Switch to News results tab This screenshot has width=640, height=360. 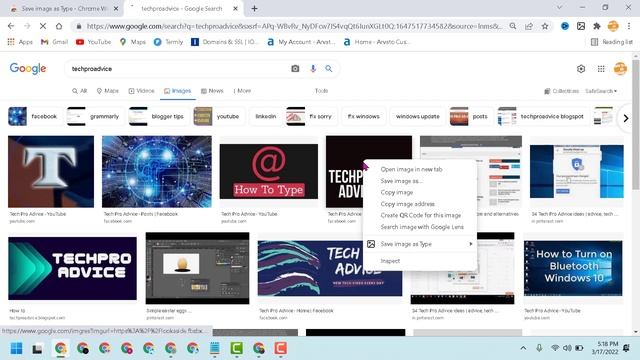tap(212, 91)
